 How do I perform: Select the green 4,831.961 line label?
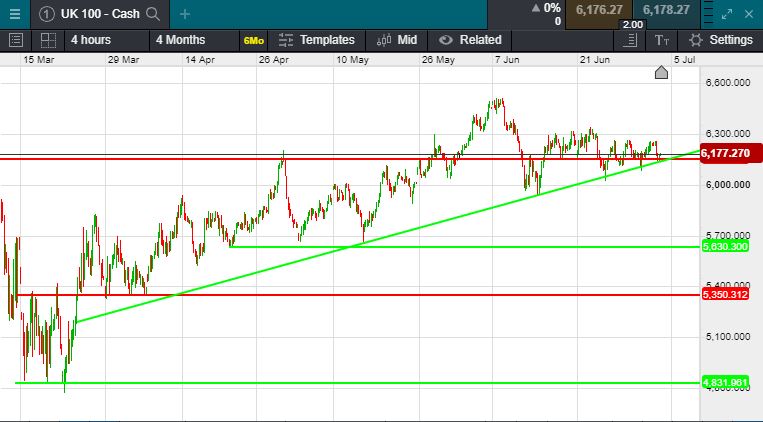click(725, 383)
